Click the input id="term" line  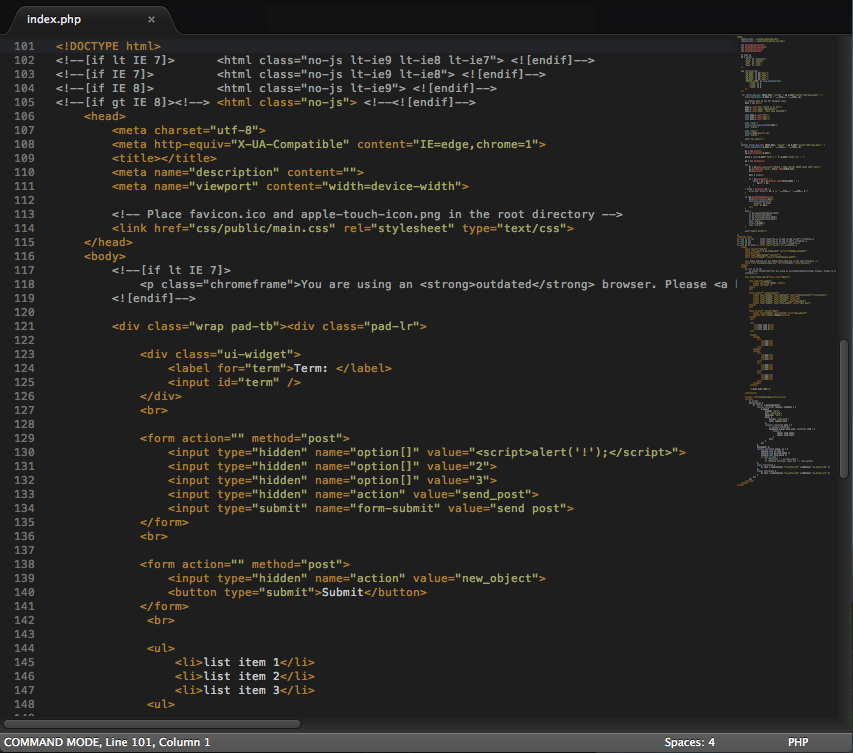tap(234, 382)
